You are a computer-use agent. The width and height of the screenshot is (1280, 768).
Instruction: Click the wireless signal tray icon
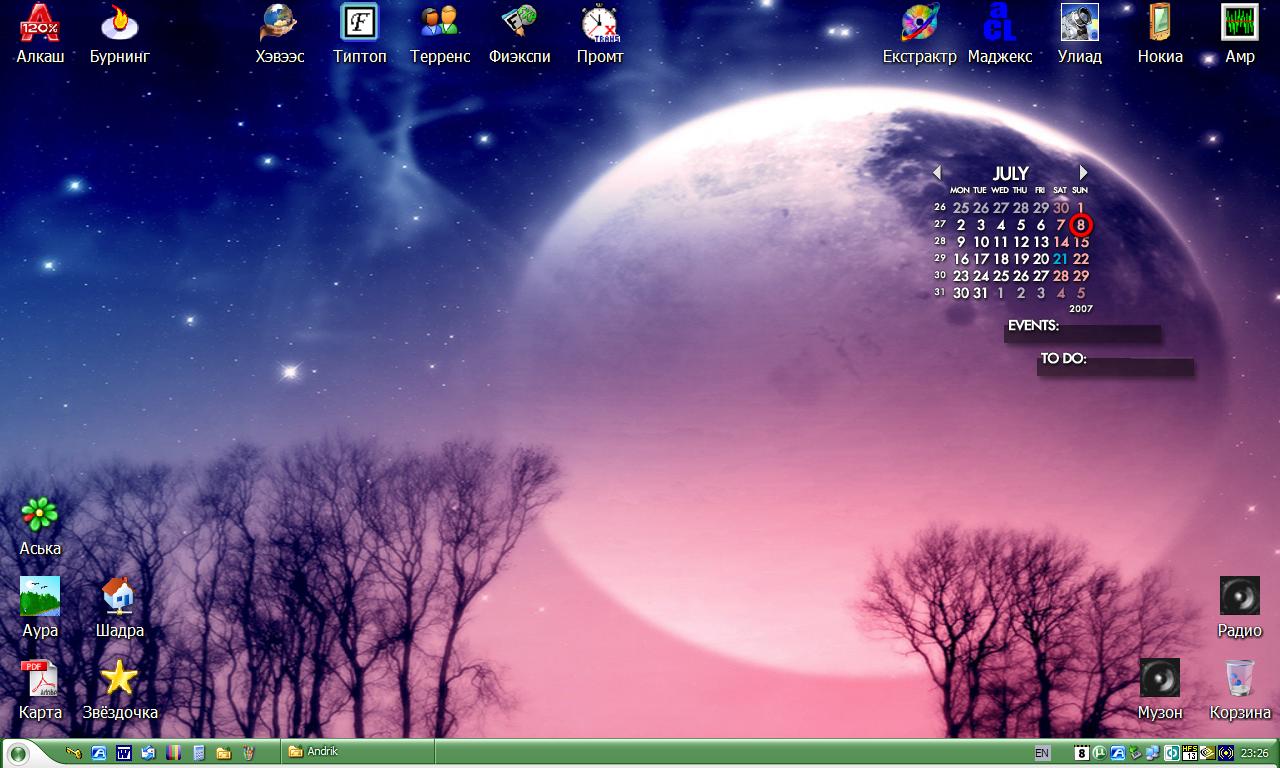tap(1225, 753)
